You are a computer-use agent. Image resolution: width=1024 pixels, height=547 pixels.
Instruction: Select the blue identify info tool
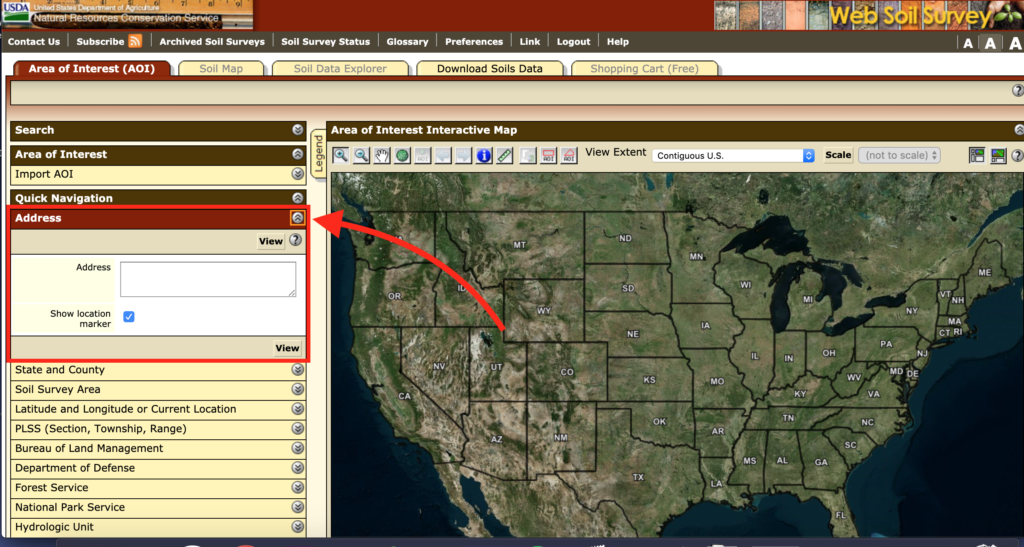(484, 155)
